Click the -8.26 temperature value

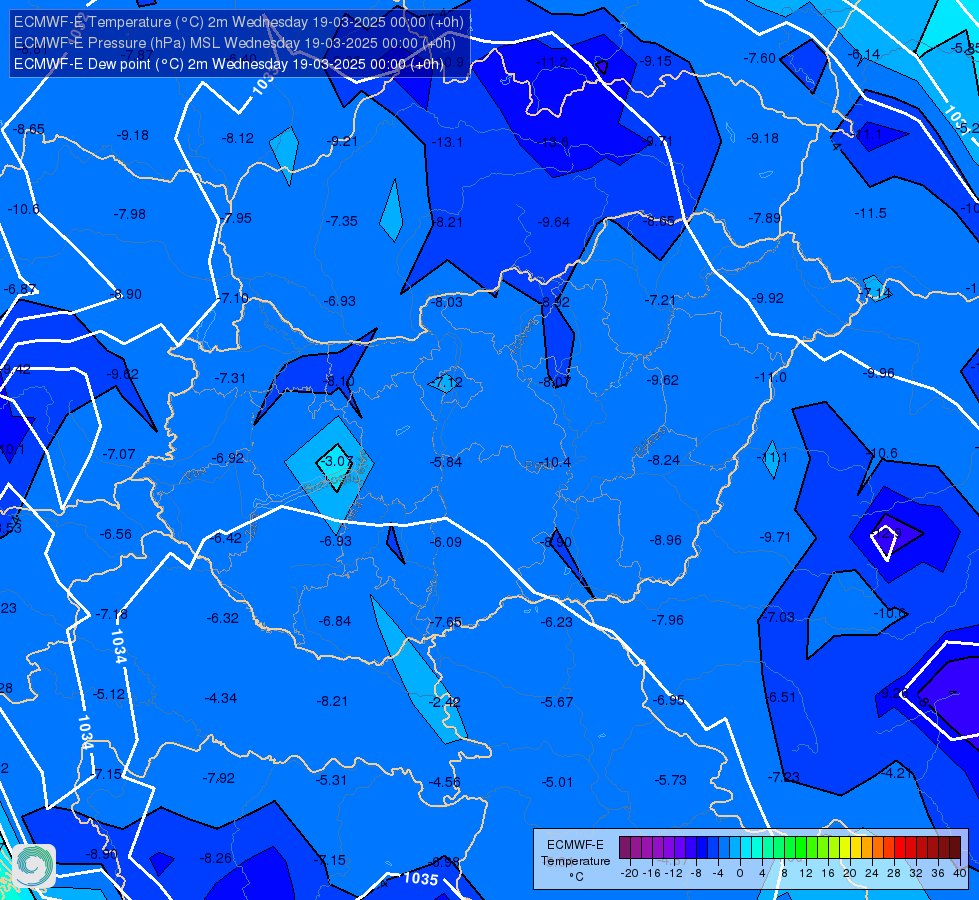click(215, 859)
